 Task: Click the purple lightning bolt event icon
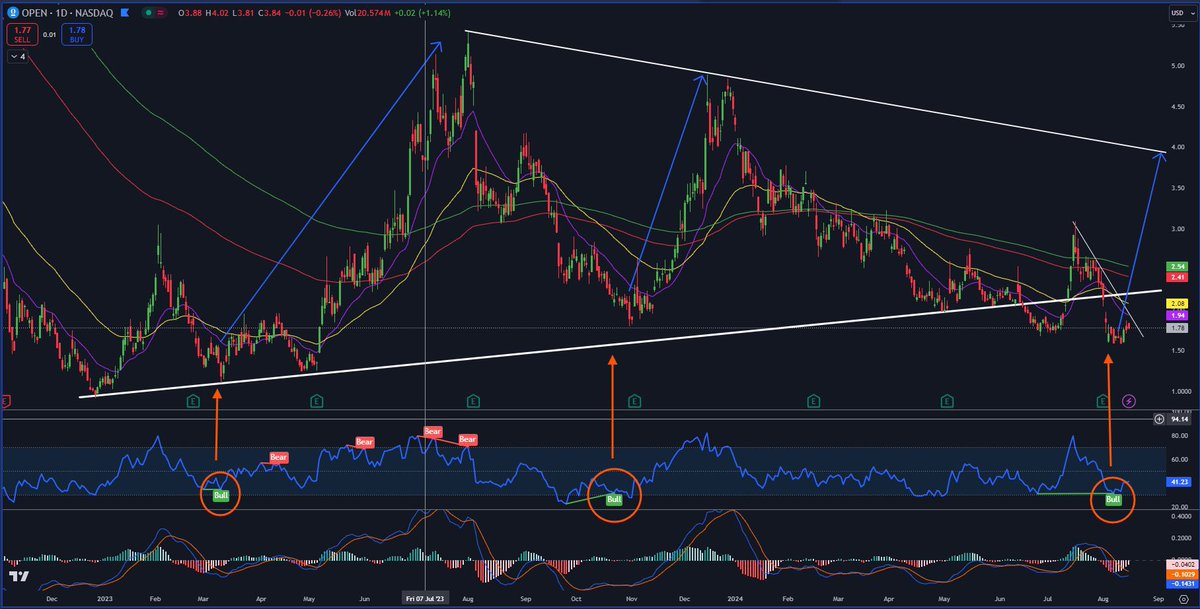(x=1129, y=401)
